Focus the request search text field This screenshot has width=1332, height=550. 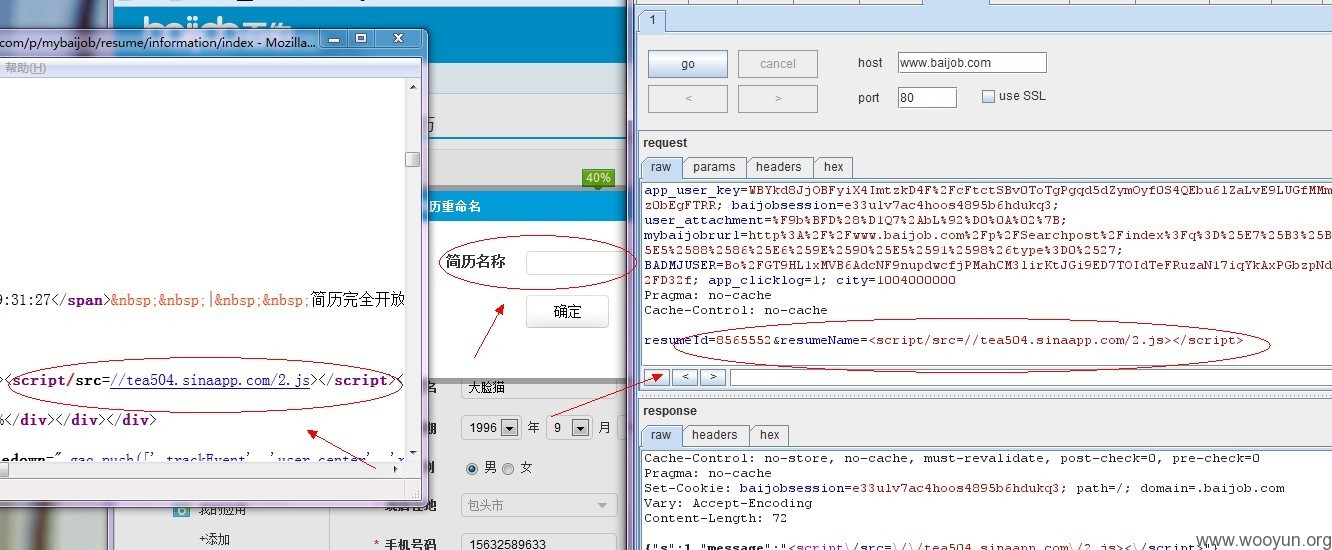coord(1030,377)
